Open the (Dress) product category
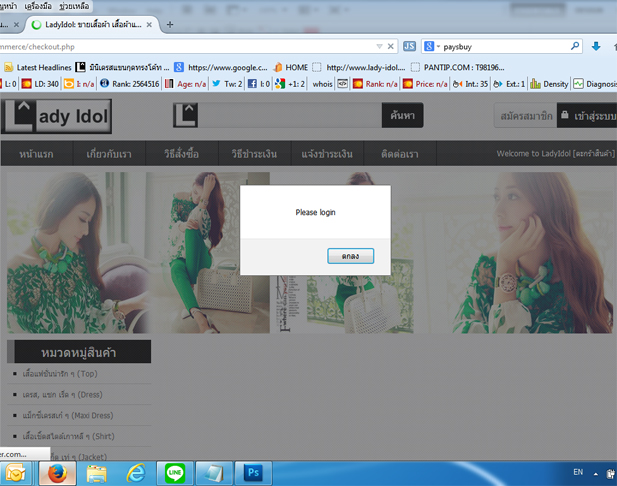Viewport: 617px width, 486px height. pyautogui.click(x=62, y=394)
